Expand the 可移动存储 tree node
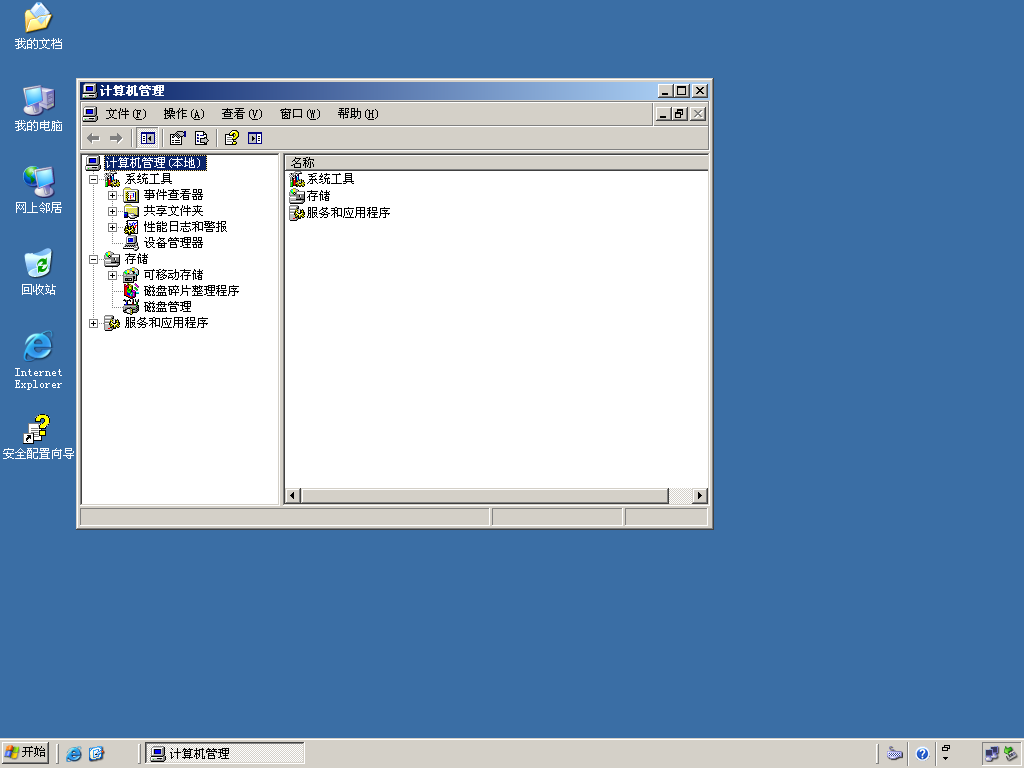The width and height of the screenshot is (1024, 768). [112, 275]
